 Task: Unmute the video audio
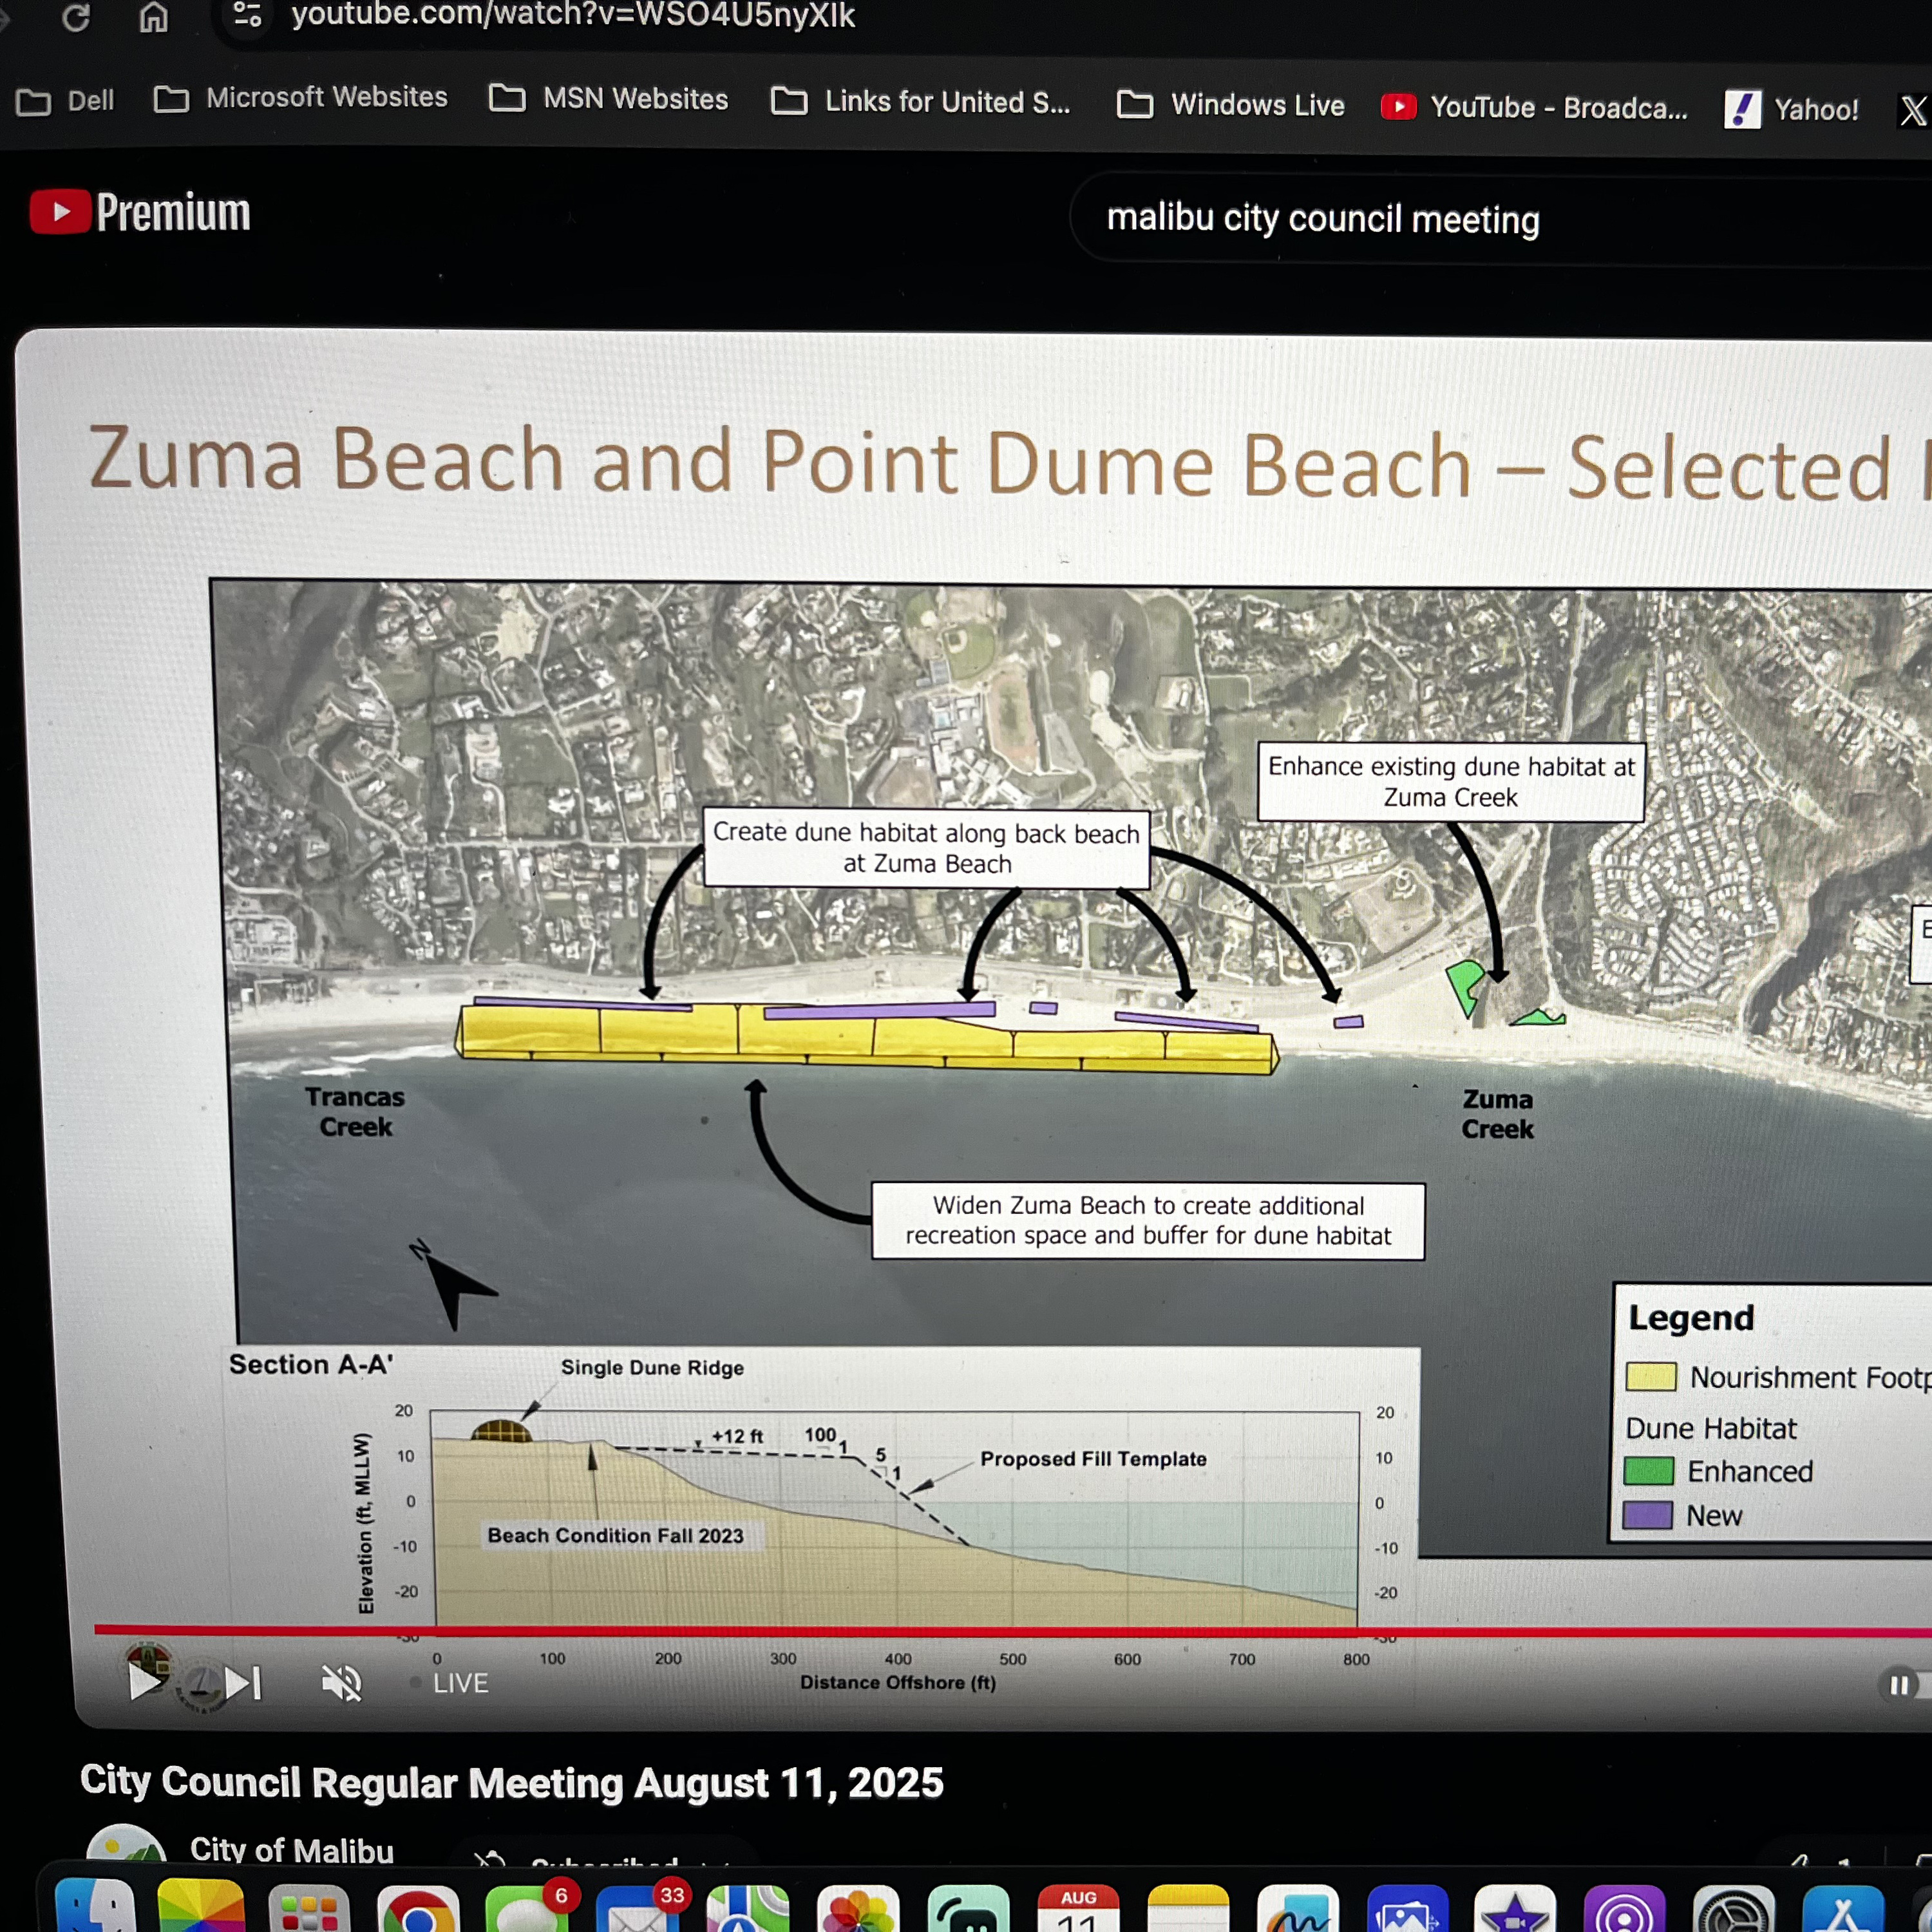coord(341,1683)
